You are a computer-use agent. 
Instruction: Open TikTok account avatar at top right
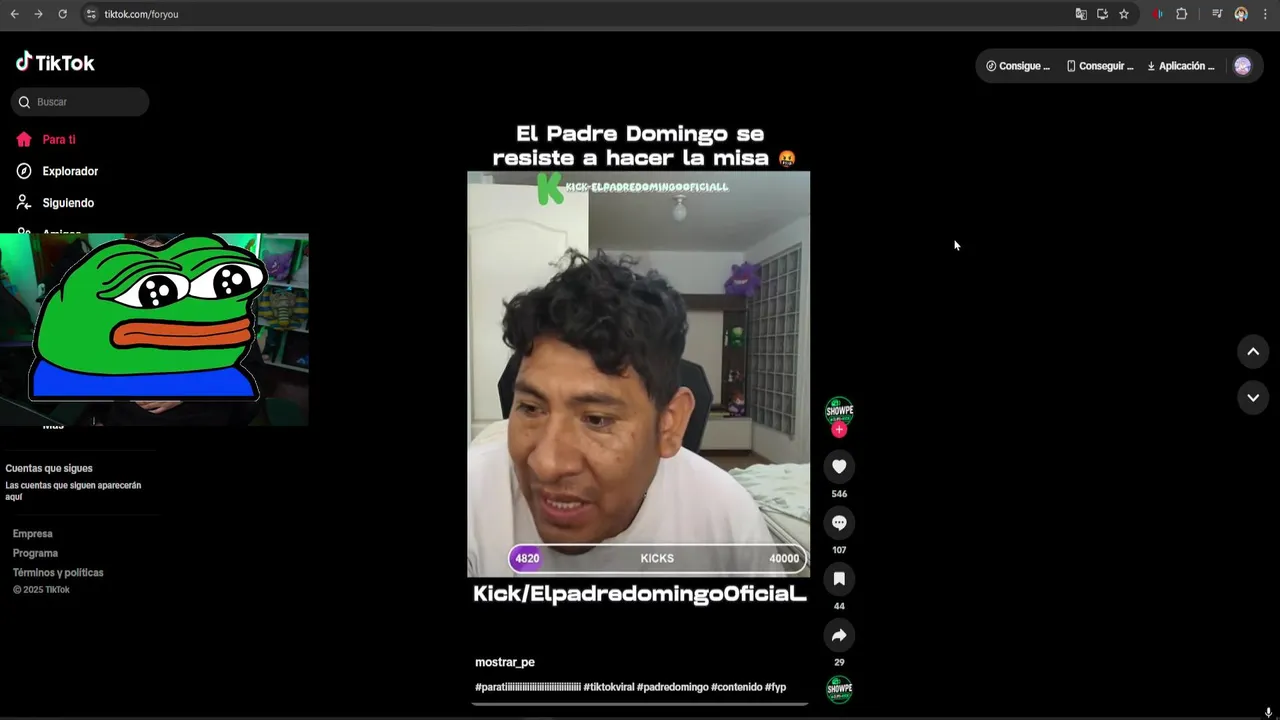coord(1242,66)
